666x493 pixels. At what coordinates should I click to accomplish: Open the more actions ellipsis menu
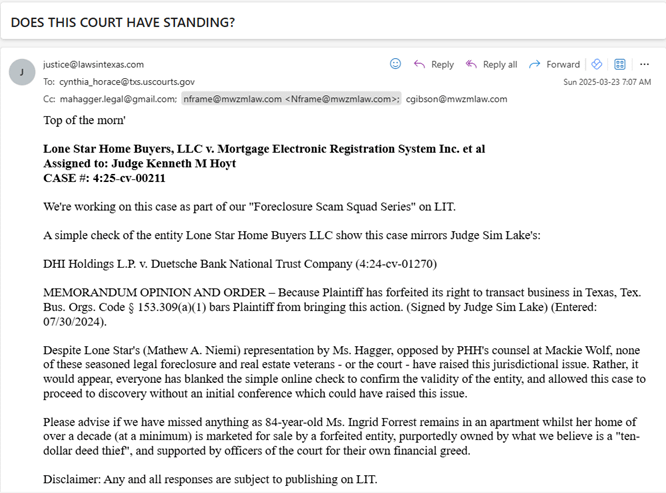point(644,64)
